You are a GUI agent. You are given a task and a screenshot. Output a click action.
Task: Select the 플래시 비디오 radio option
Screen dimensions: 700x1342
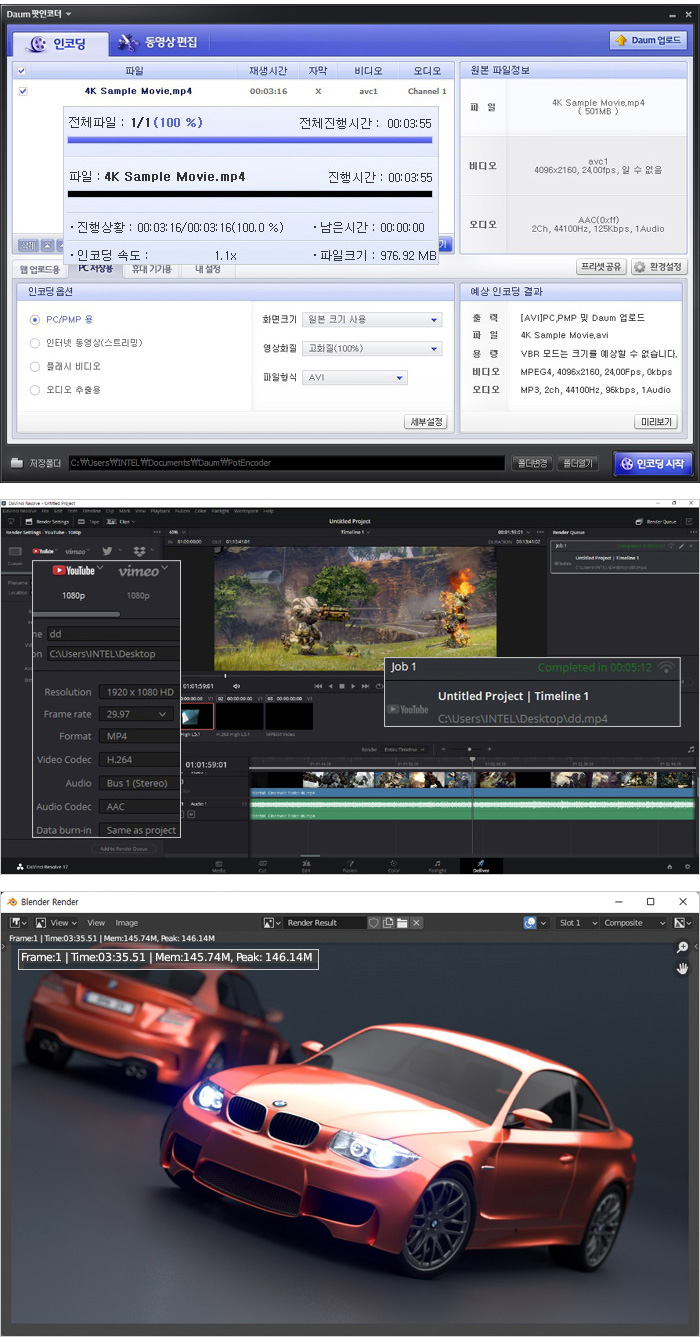pos(36,366)
